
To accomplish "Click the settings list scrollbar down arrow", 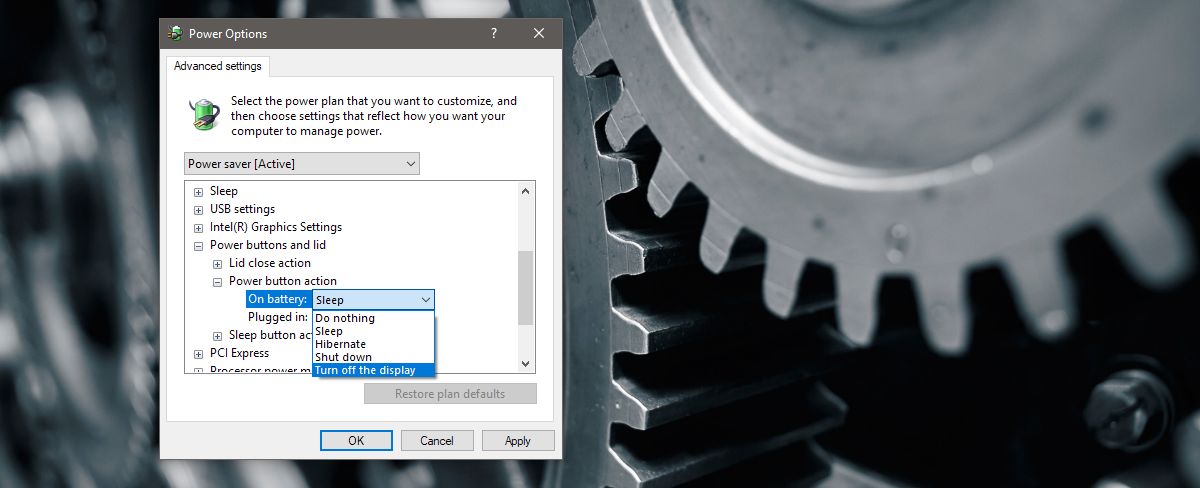I will (526, 364).
